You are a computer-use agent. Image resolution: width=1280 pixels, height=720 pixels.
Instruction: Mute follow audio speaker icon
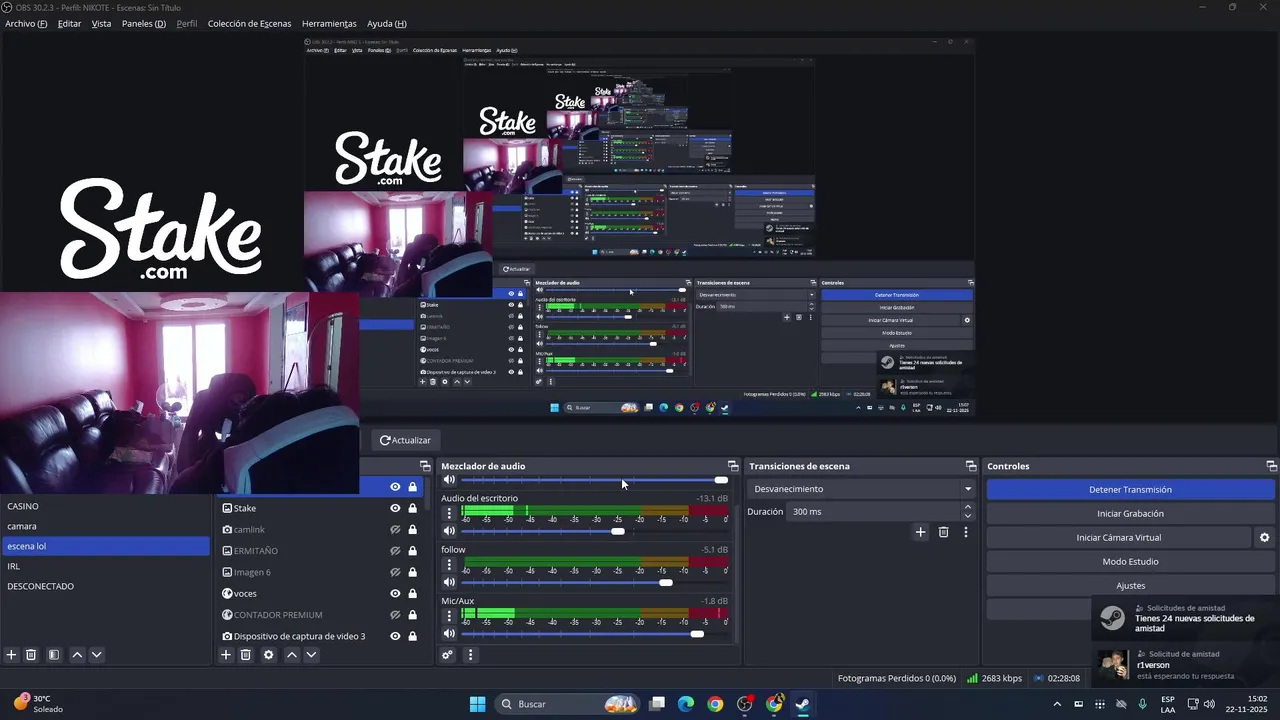[449, 582]
